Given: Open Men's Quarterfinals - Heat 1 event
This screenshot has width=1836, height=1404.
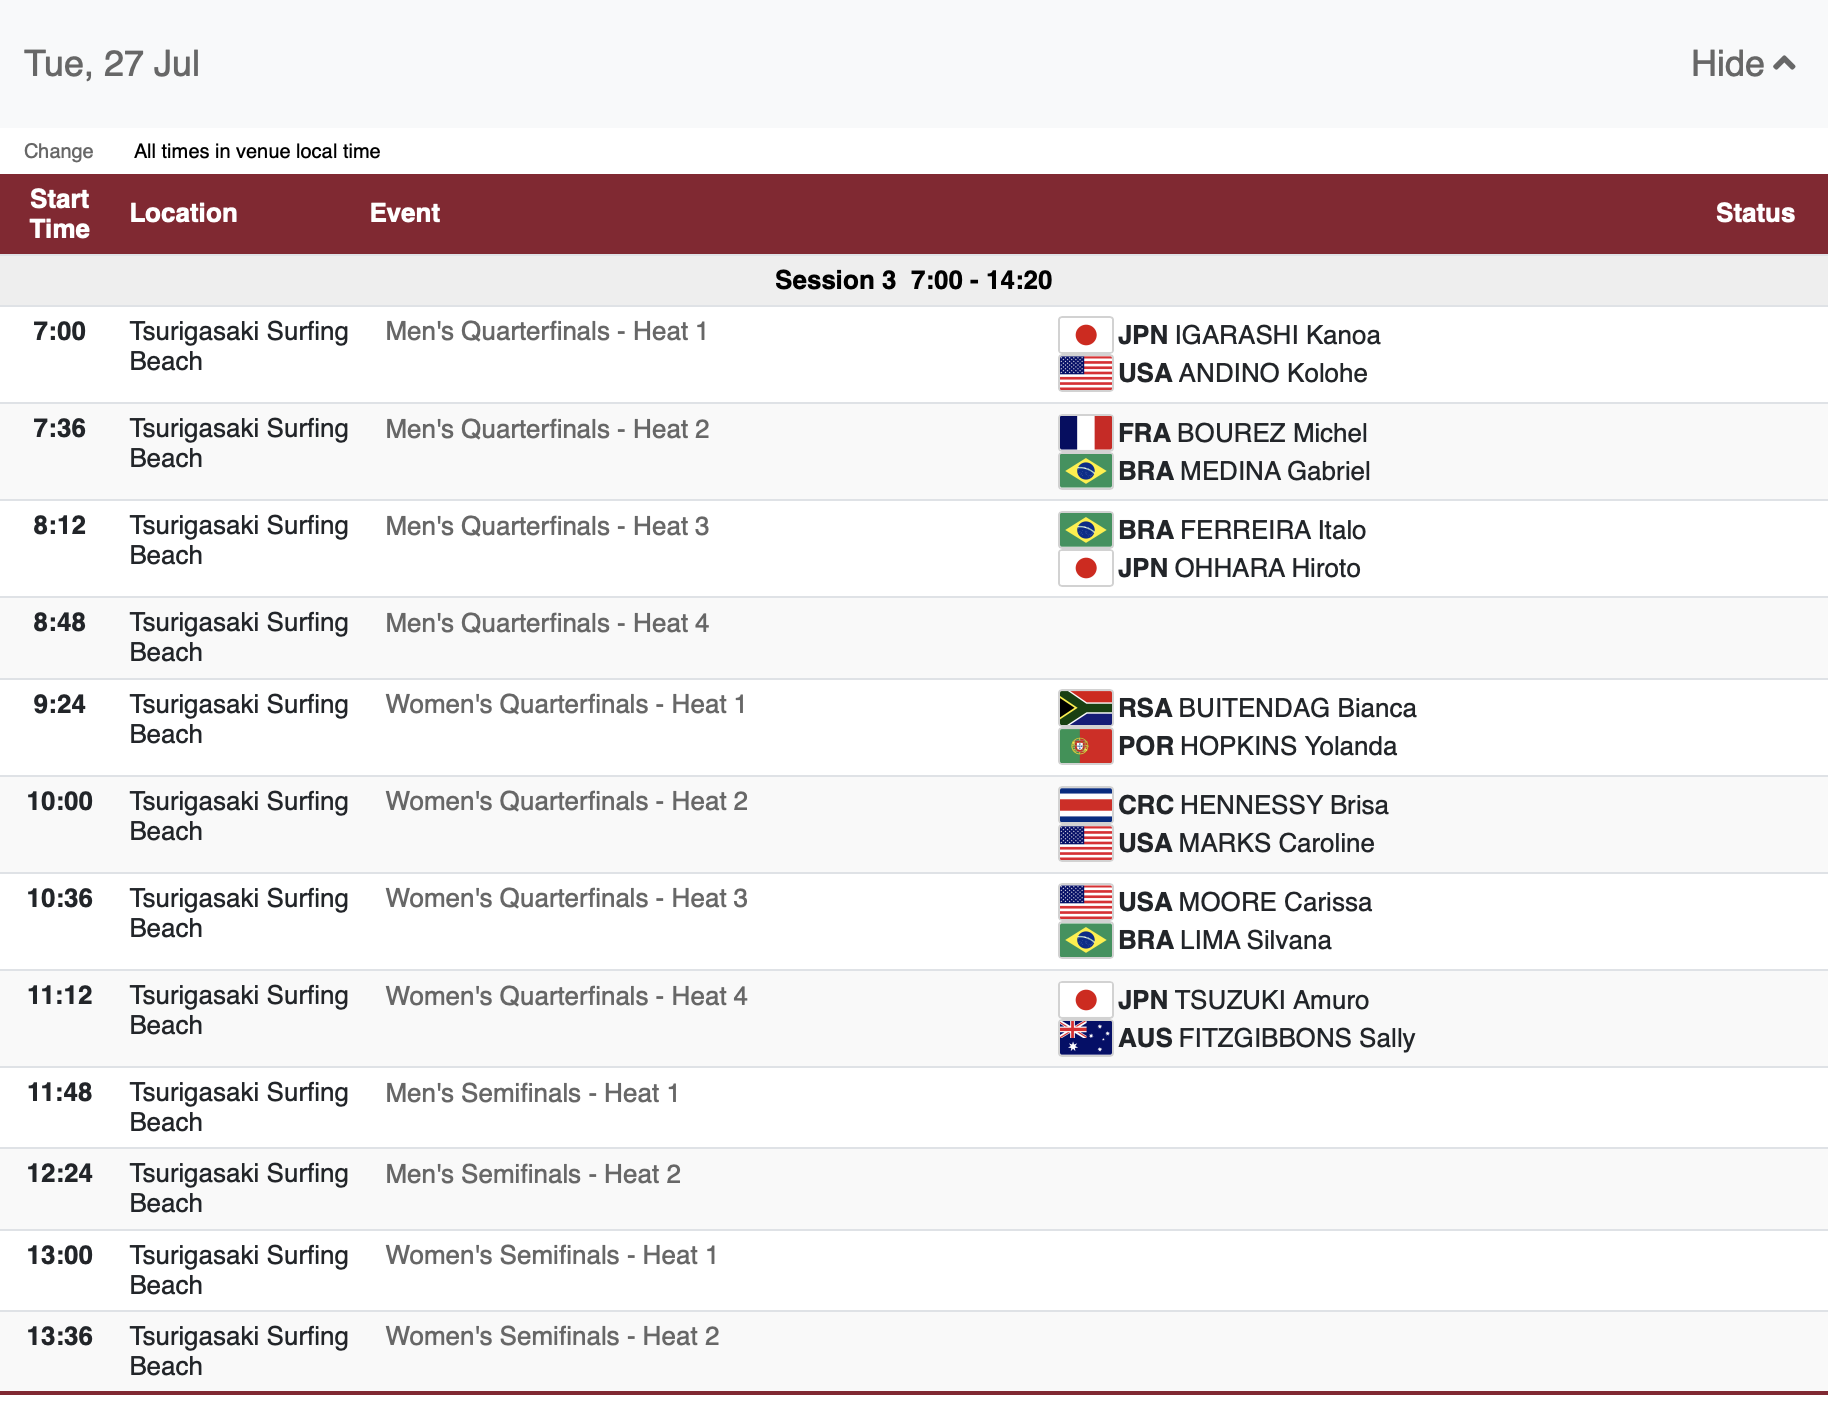Looking at the screenshot, I should 546,332.
